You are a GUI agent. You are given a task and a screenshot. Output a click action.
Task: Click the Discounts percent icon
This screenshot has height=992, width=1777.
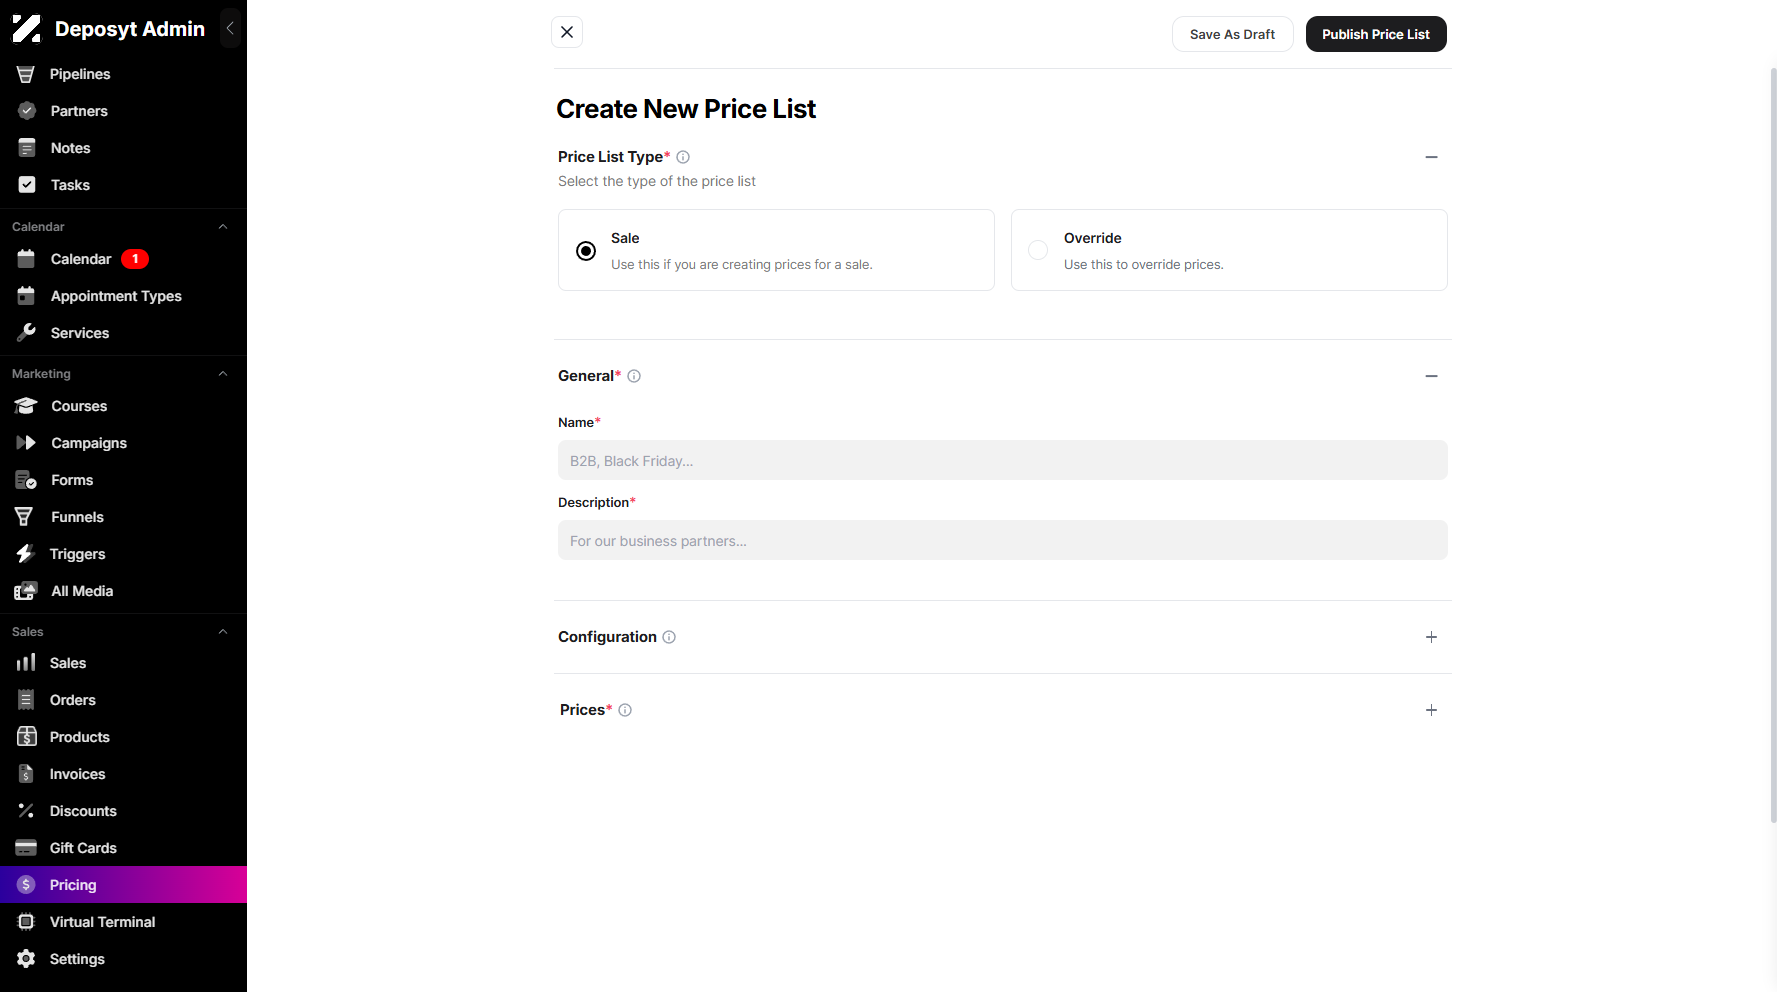26,811
